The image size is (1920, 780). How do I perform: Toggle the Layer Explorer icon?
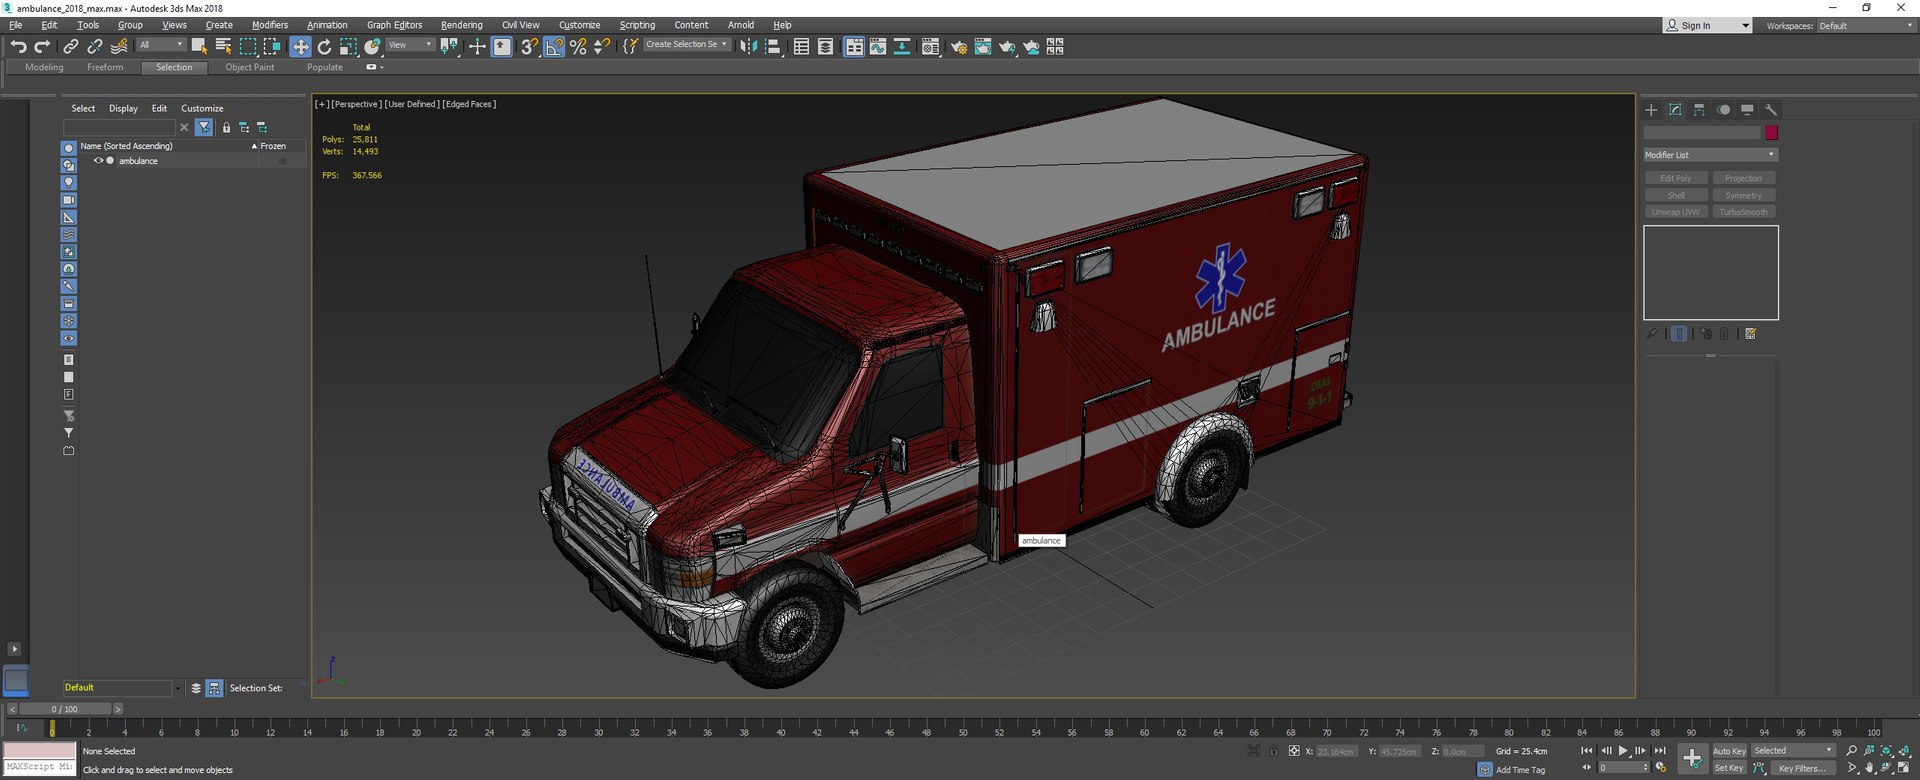[825, 46]
